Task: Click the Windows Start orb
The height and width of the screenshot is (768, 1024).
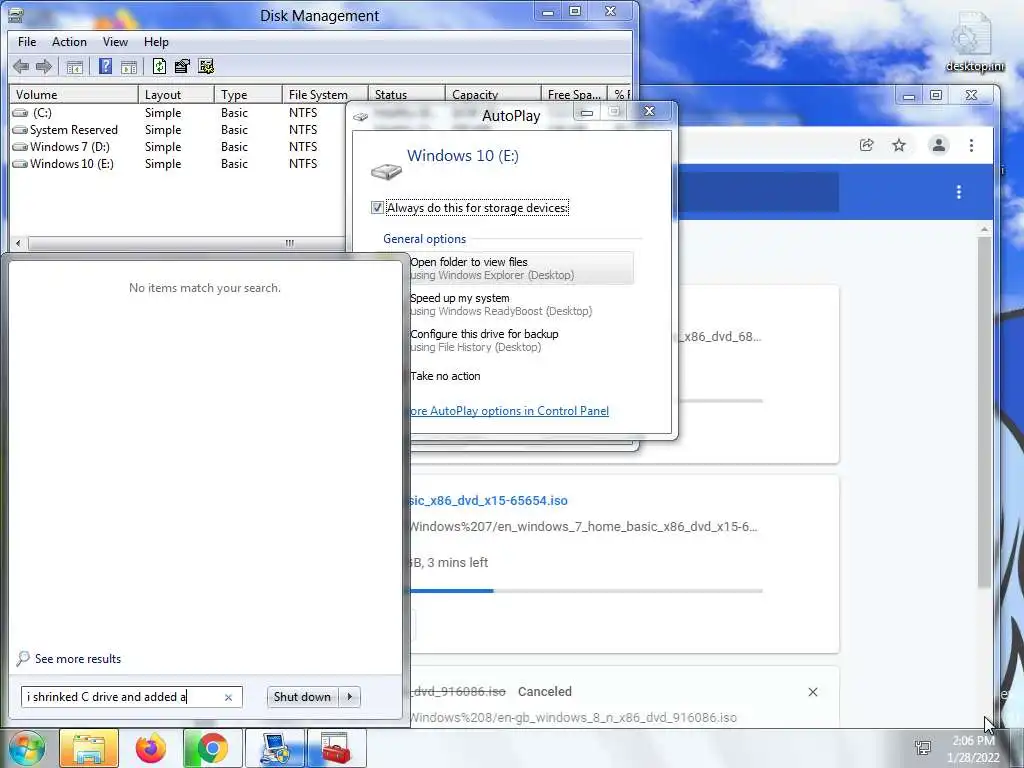Action: click(25, 748)
